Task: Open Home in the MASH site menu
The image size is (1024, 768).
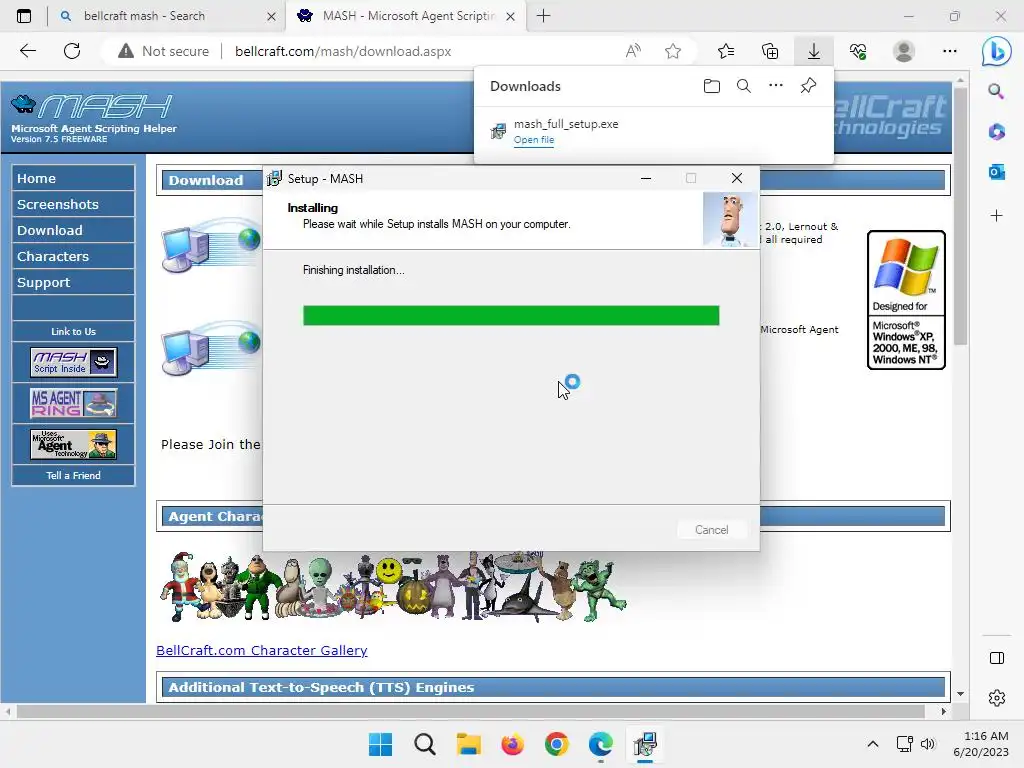Action: (73, 178)
